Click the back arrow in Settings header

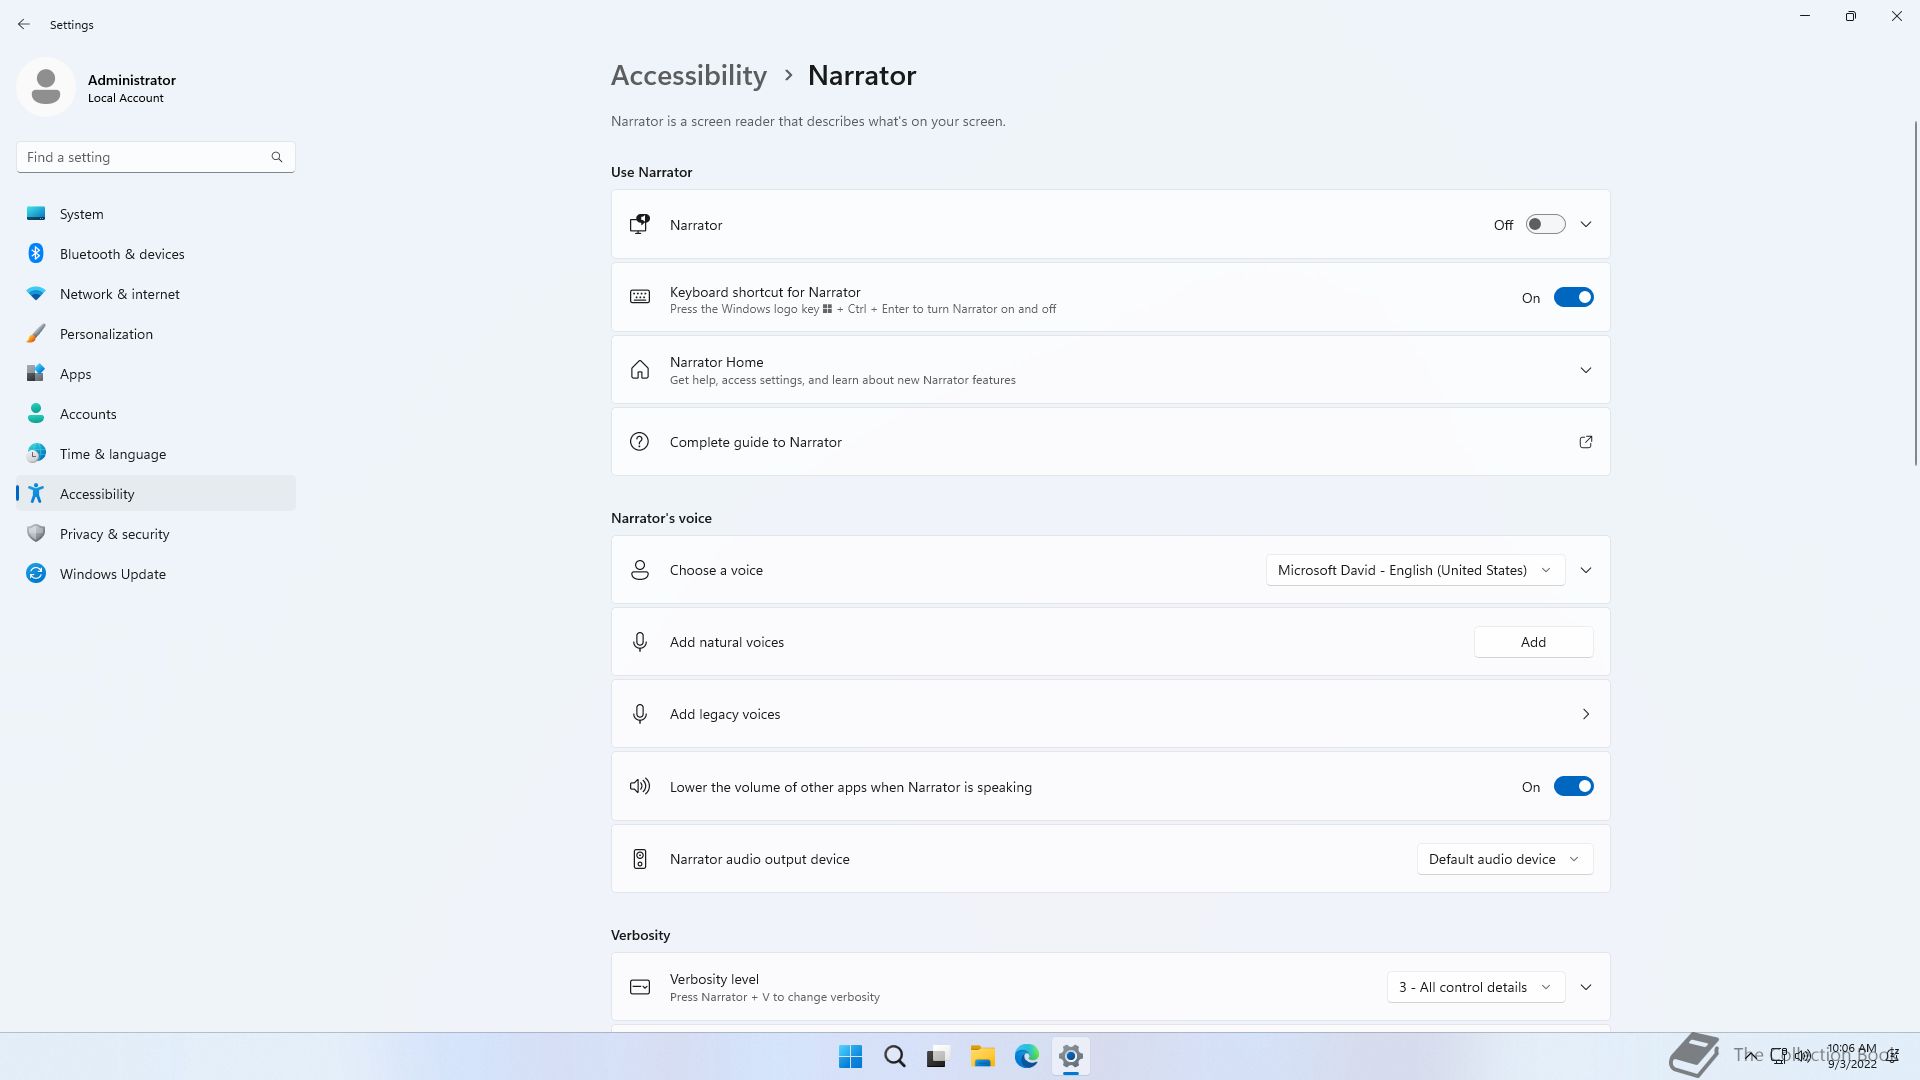pos(24,24)
